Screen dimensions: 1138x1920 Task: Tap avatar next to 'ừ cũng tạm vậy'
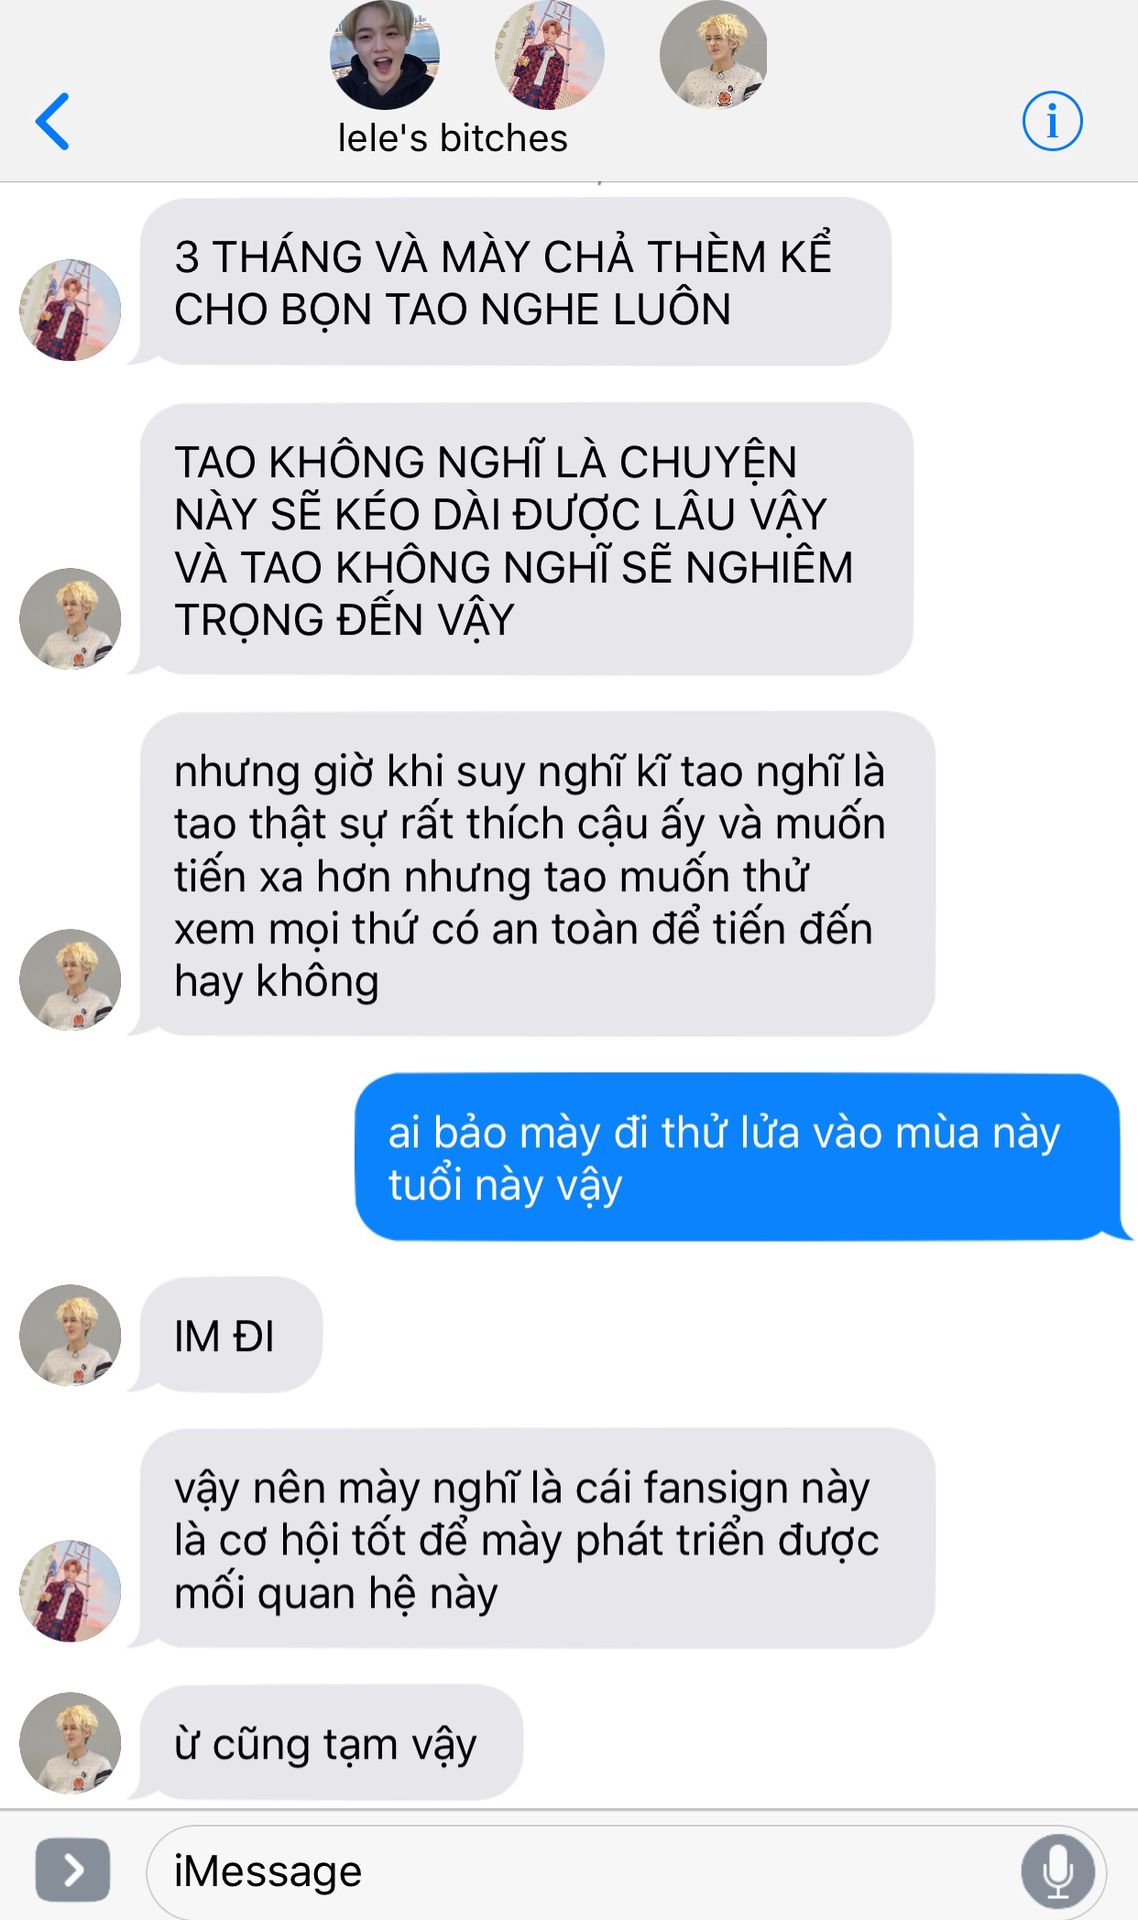[70, 1743]
